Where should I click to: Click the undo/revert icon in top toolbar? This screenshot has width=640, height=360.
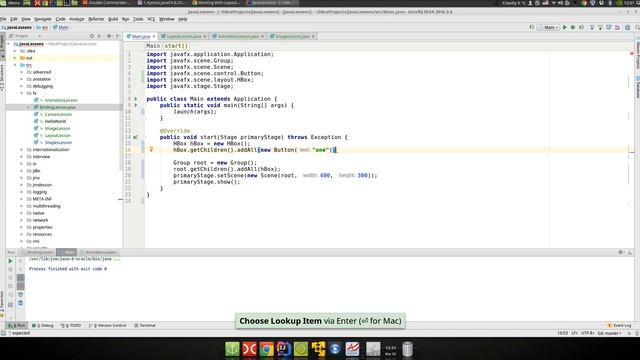617,27
